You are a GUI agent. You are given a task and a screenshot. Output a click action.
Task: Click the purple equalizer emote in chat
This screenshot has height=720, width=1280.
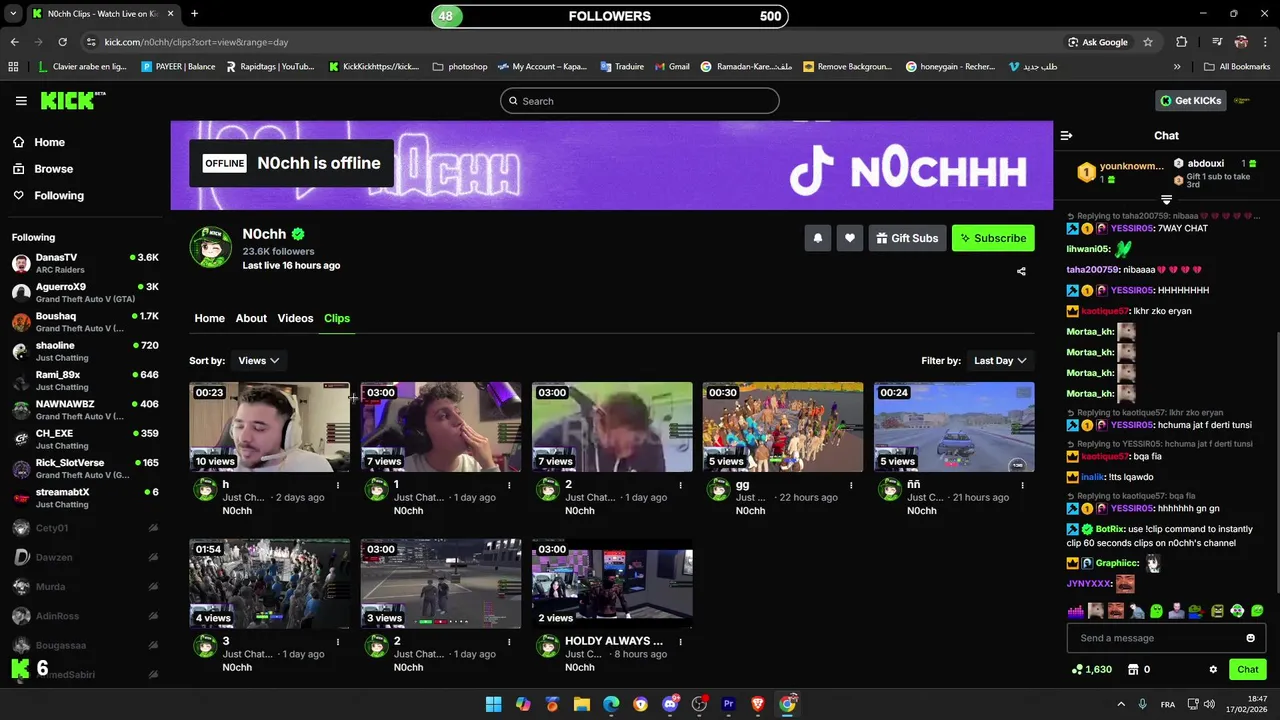[1075, 610]
